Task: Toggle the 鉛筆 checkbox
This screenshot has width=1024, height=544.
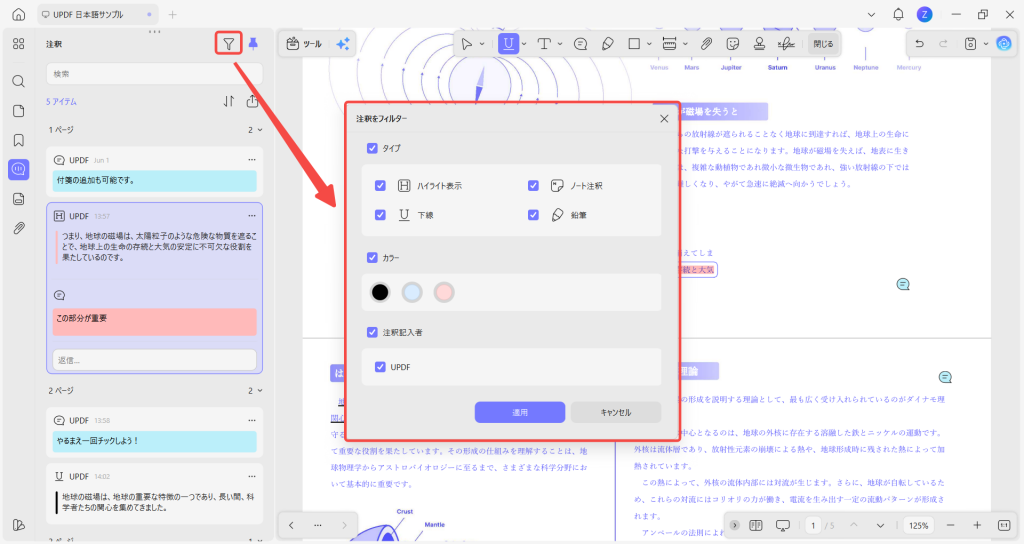Action: 534,215
